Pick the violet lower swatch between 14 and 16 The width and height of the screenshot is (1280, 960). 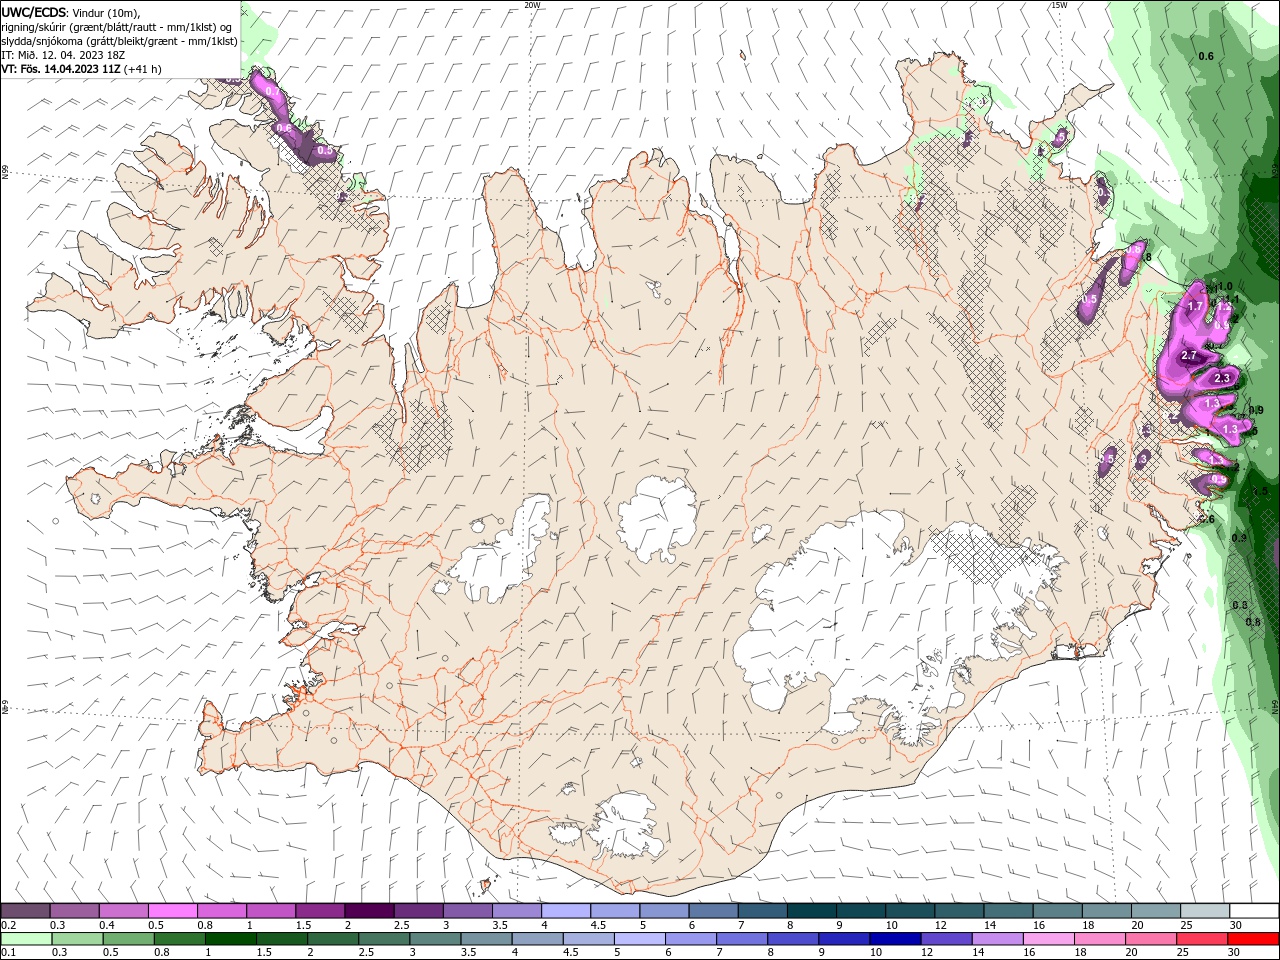click(x=996, y=939)
